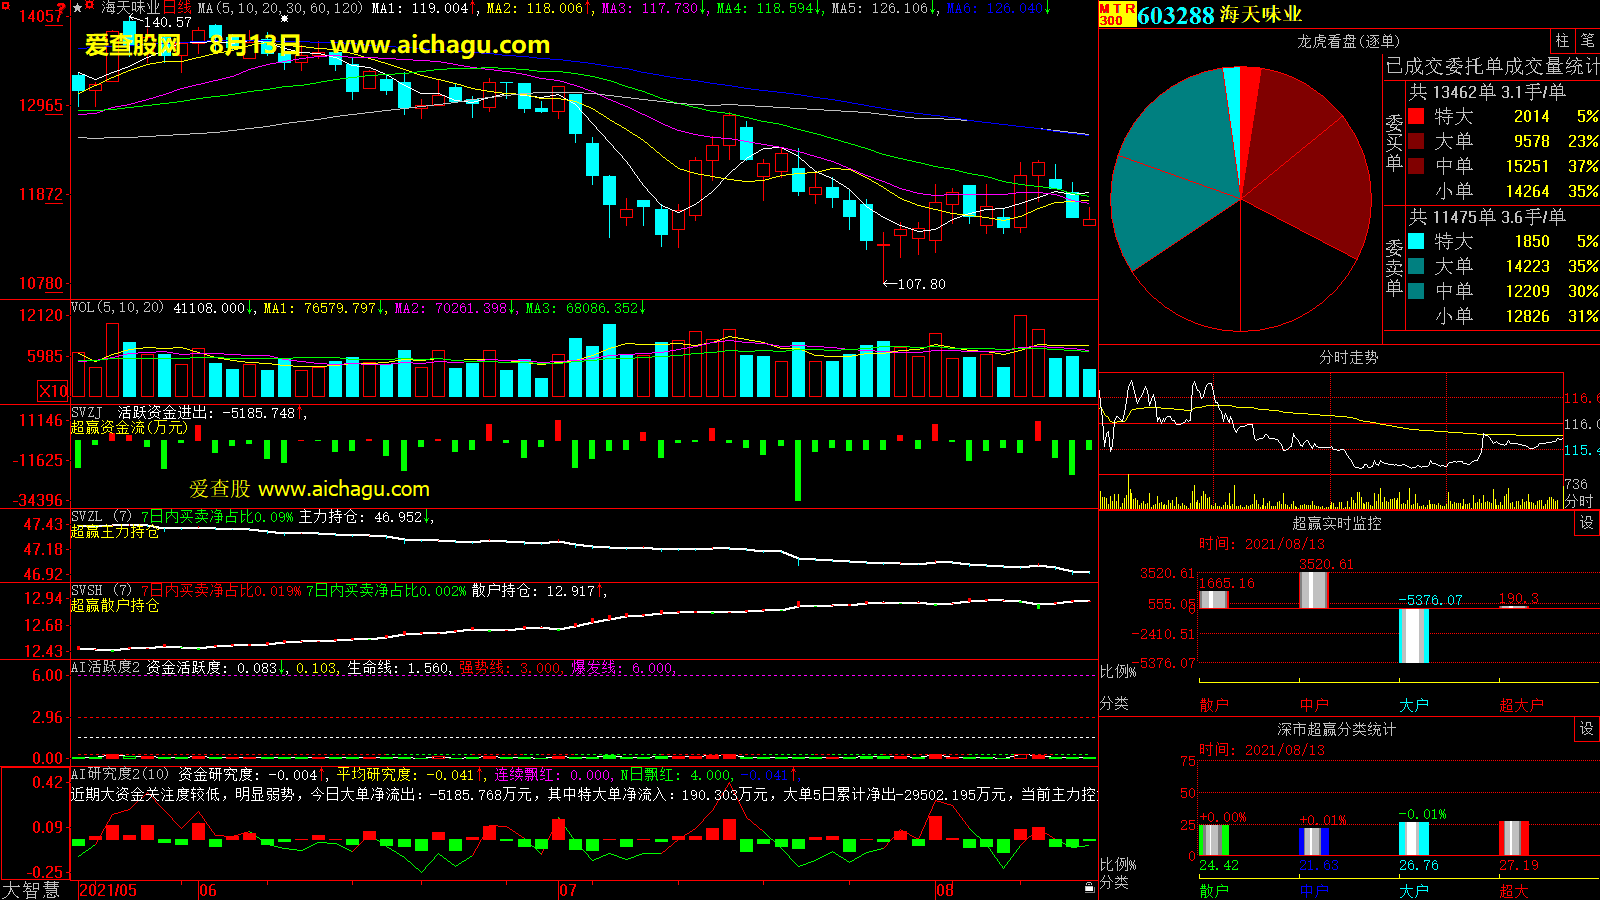Click the star favorite icon beside 海天味业

pos(78,8)
